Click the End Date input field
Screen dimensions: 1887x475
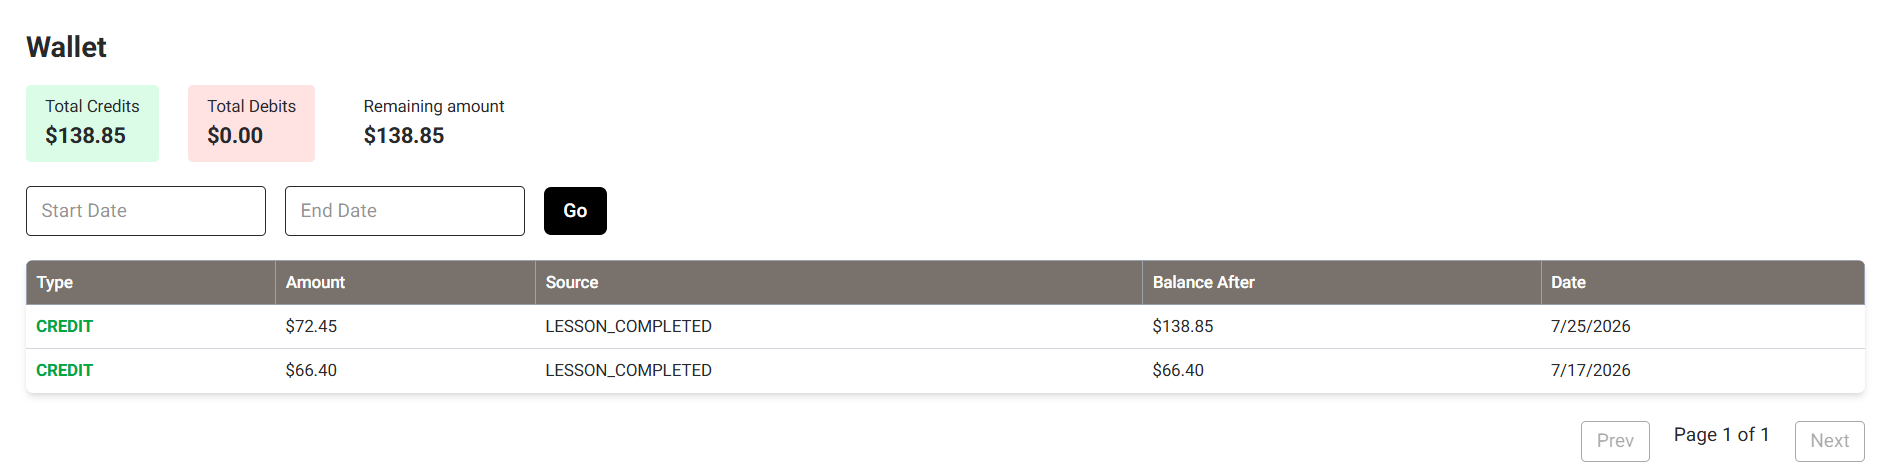(405, 211)
